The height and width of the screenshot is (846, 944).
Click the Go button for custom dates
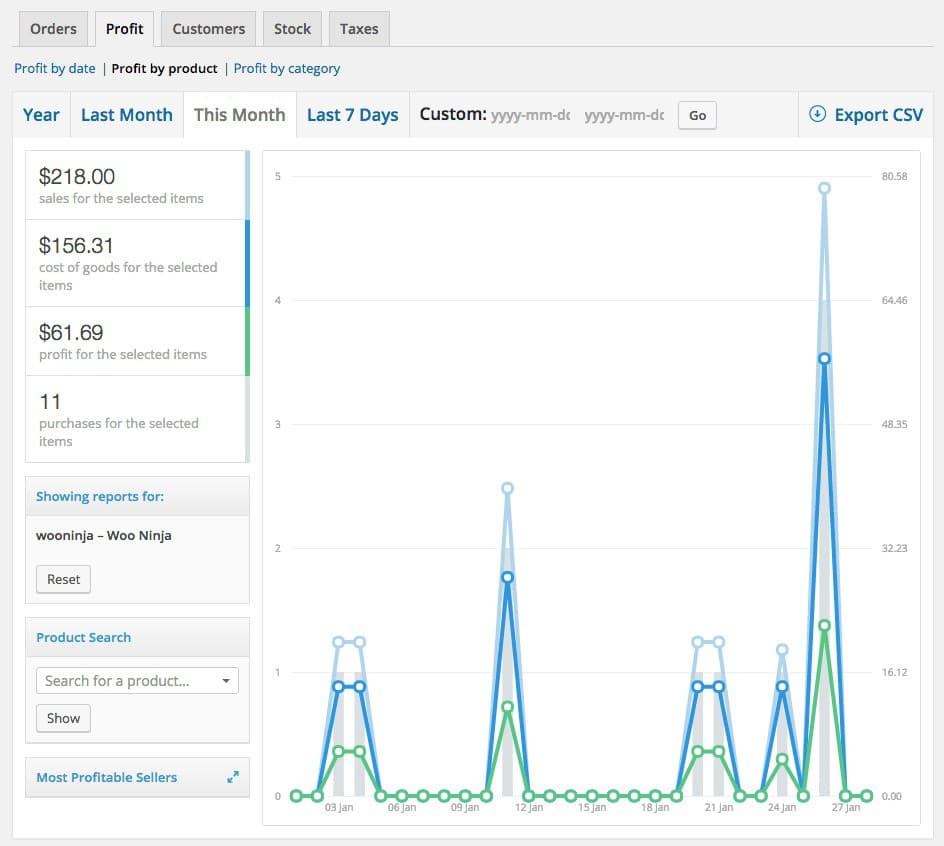point(697,115)
